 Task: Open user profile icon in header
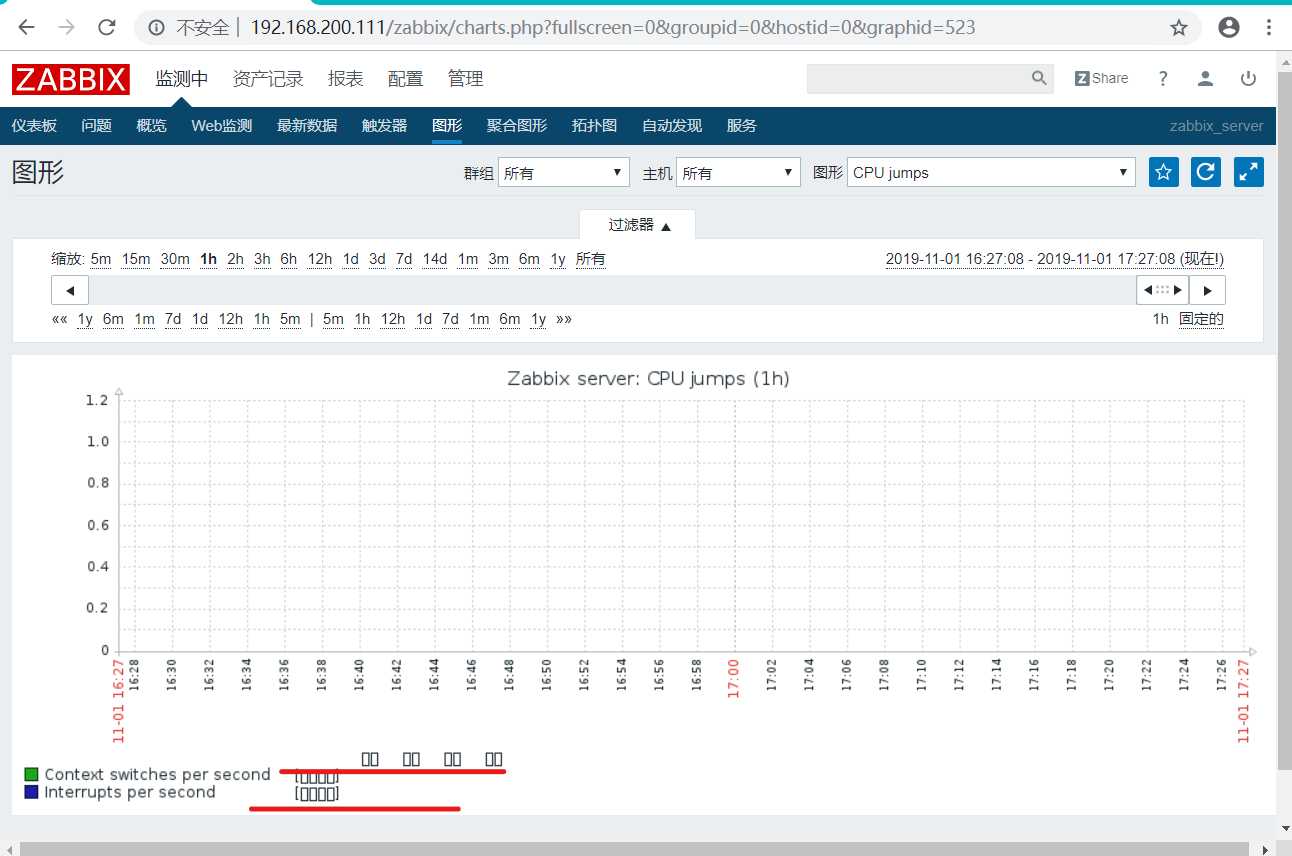tap(1206, 78)
